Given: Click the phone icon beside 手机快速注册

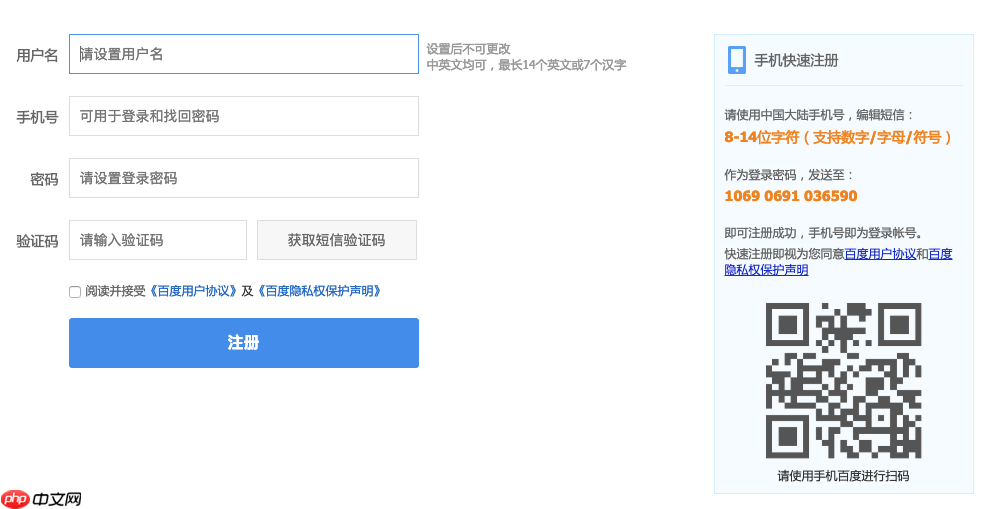Looking at the screenshot, I should tap(737, 60).
